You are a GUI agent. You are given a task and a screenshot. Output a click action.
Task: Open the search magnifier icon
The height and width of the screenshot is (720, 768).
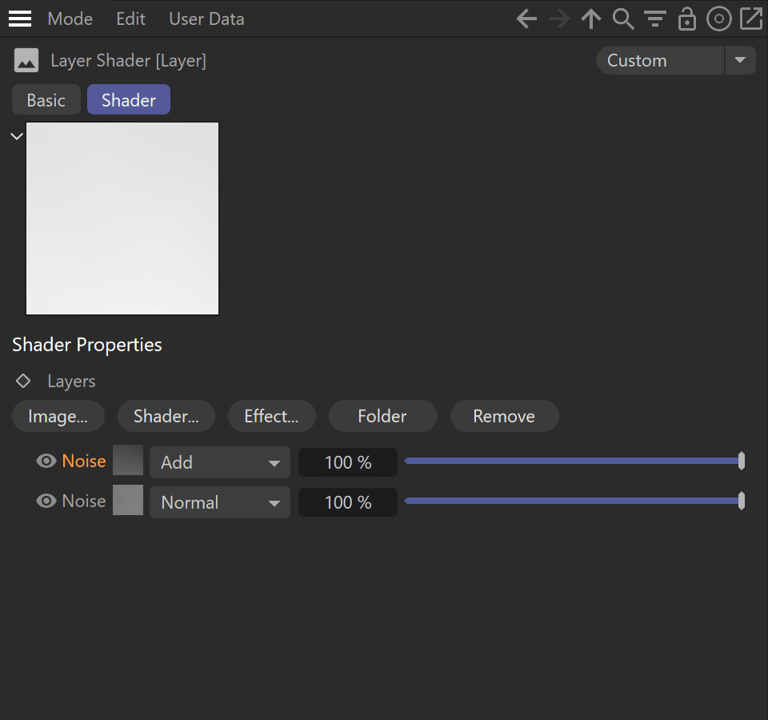pyautogui.click(x=623, y=19)
